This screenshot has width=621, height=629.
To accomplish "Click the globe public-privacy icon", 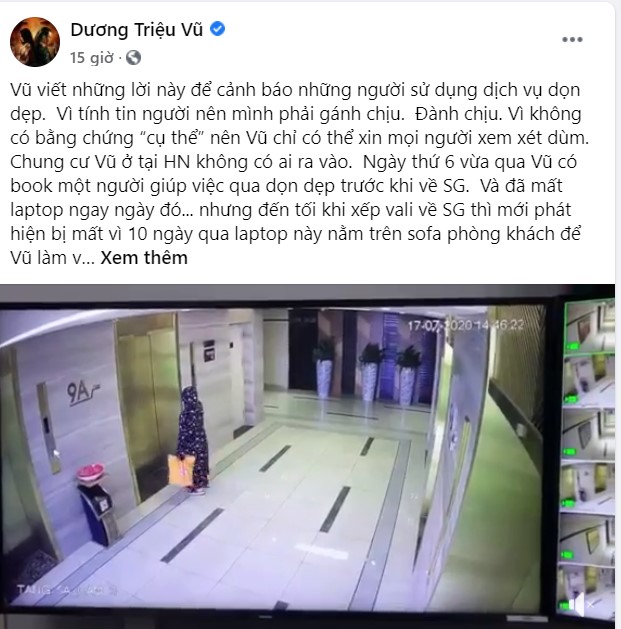I will pos(134,58).
